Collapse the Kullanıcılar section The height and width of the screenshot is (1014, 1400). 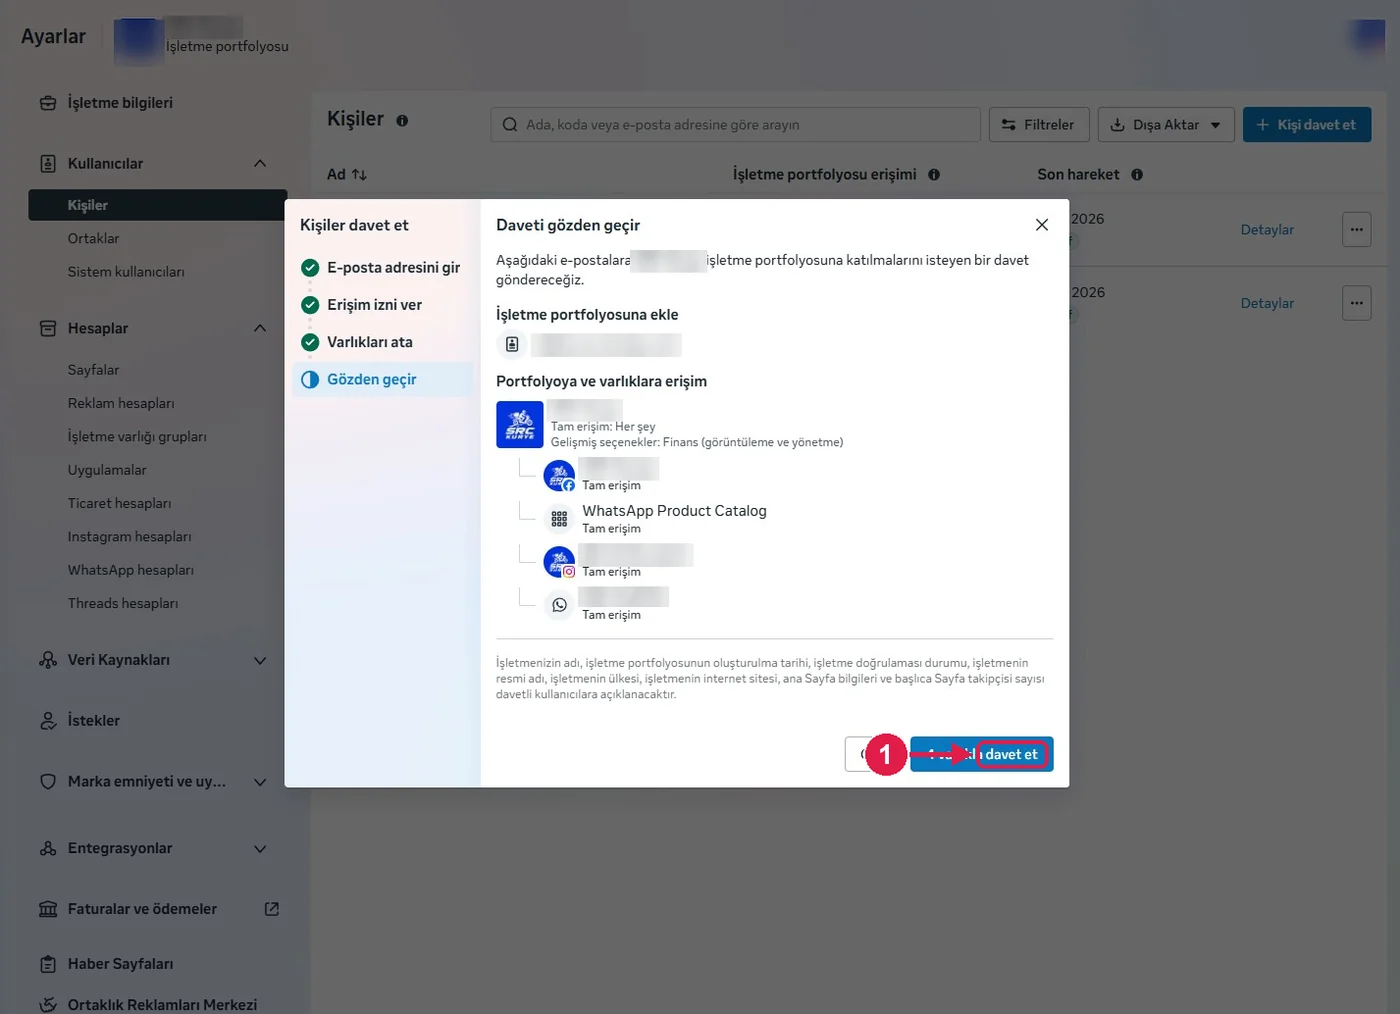(260, 163)
